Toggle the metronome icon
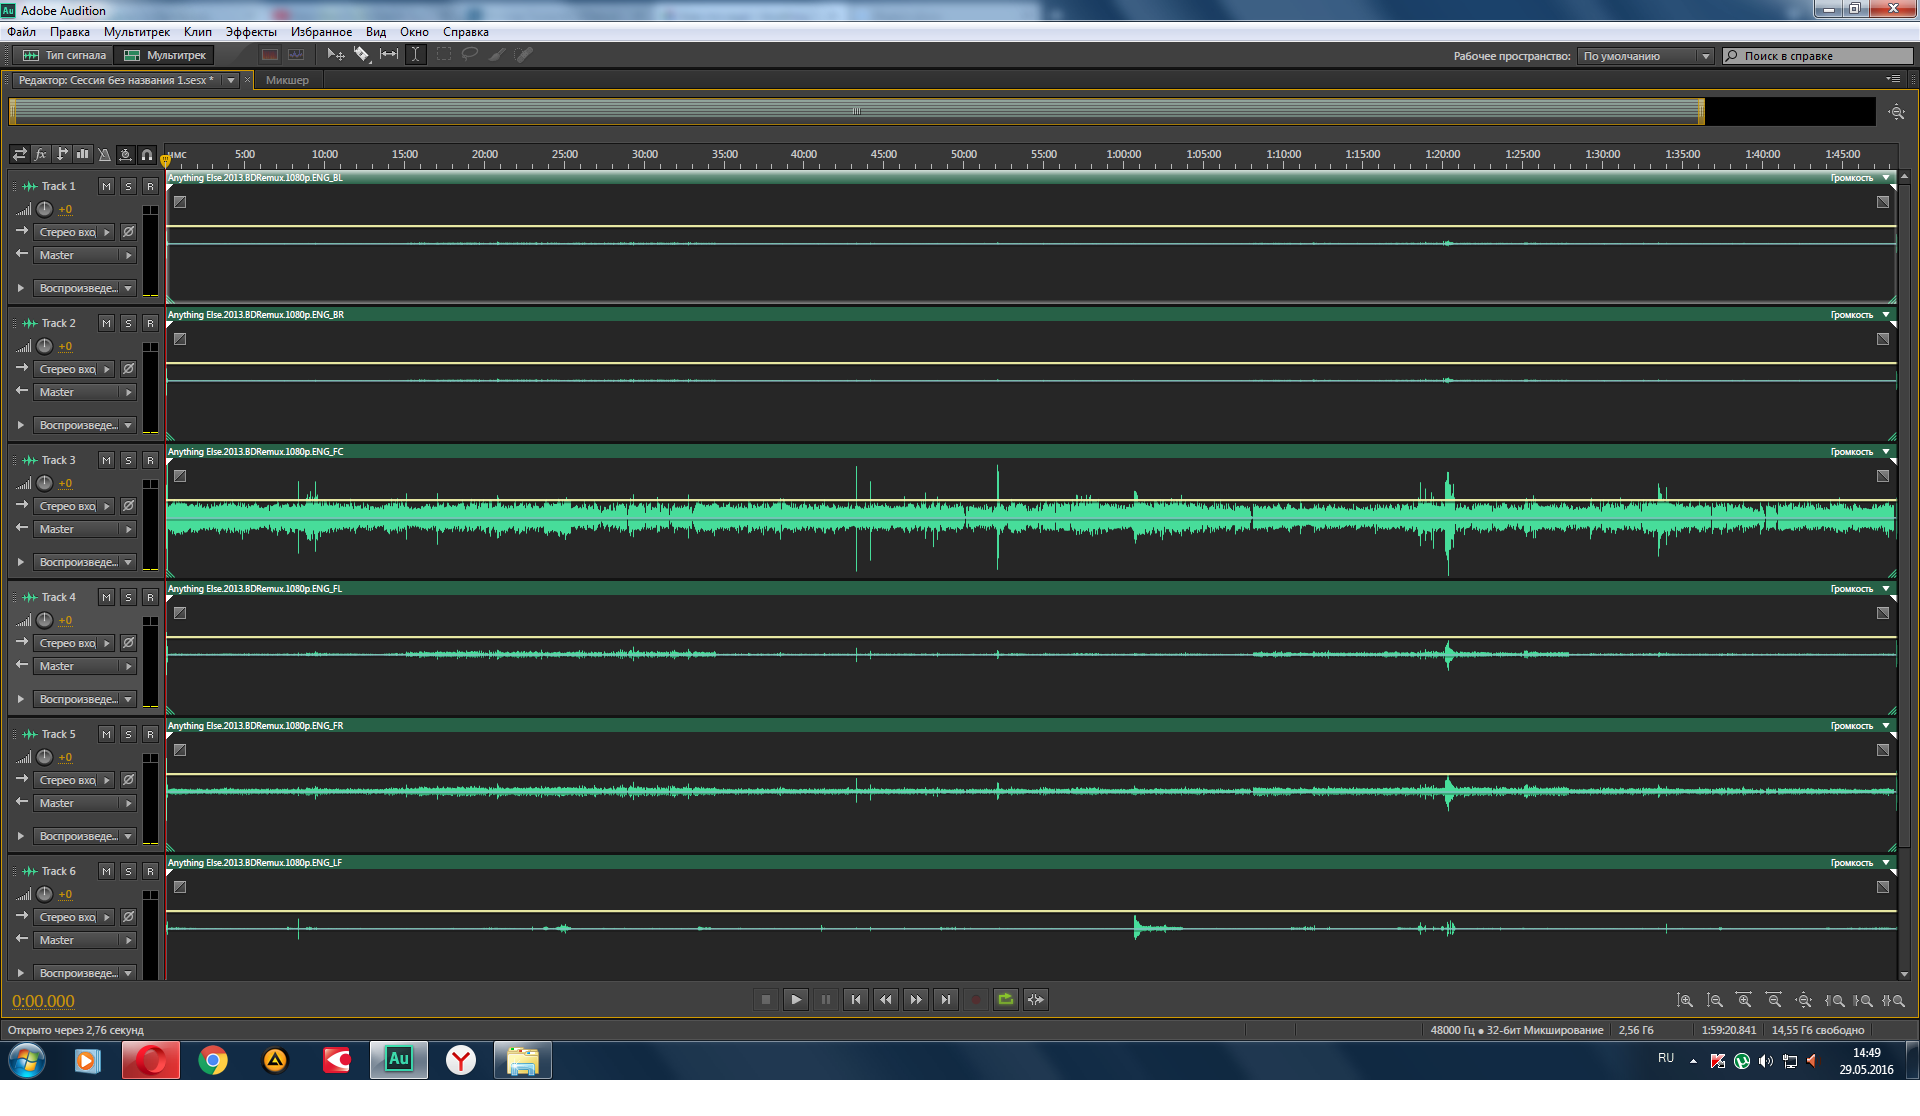 (x=104, y=155)
